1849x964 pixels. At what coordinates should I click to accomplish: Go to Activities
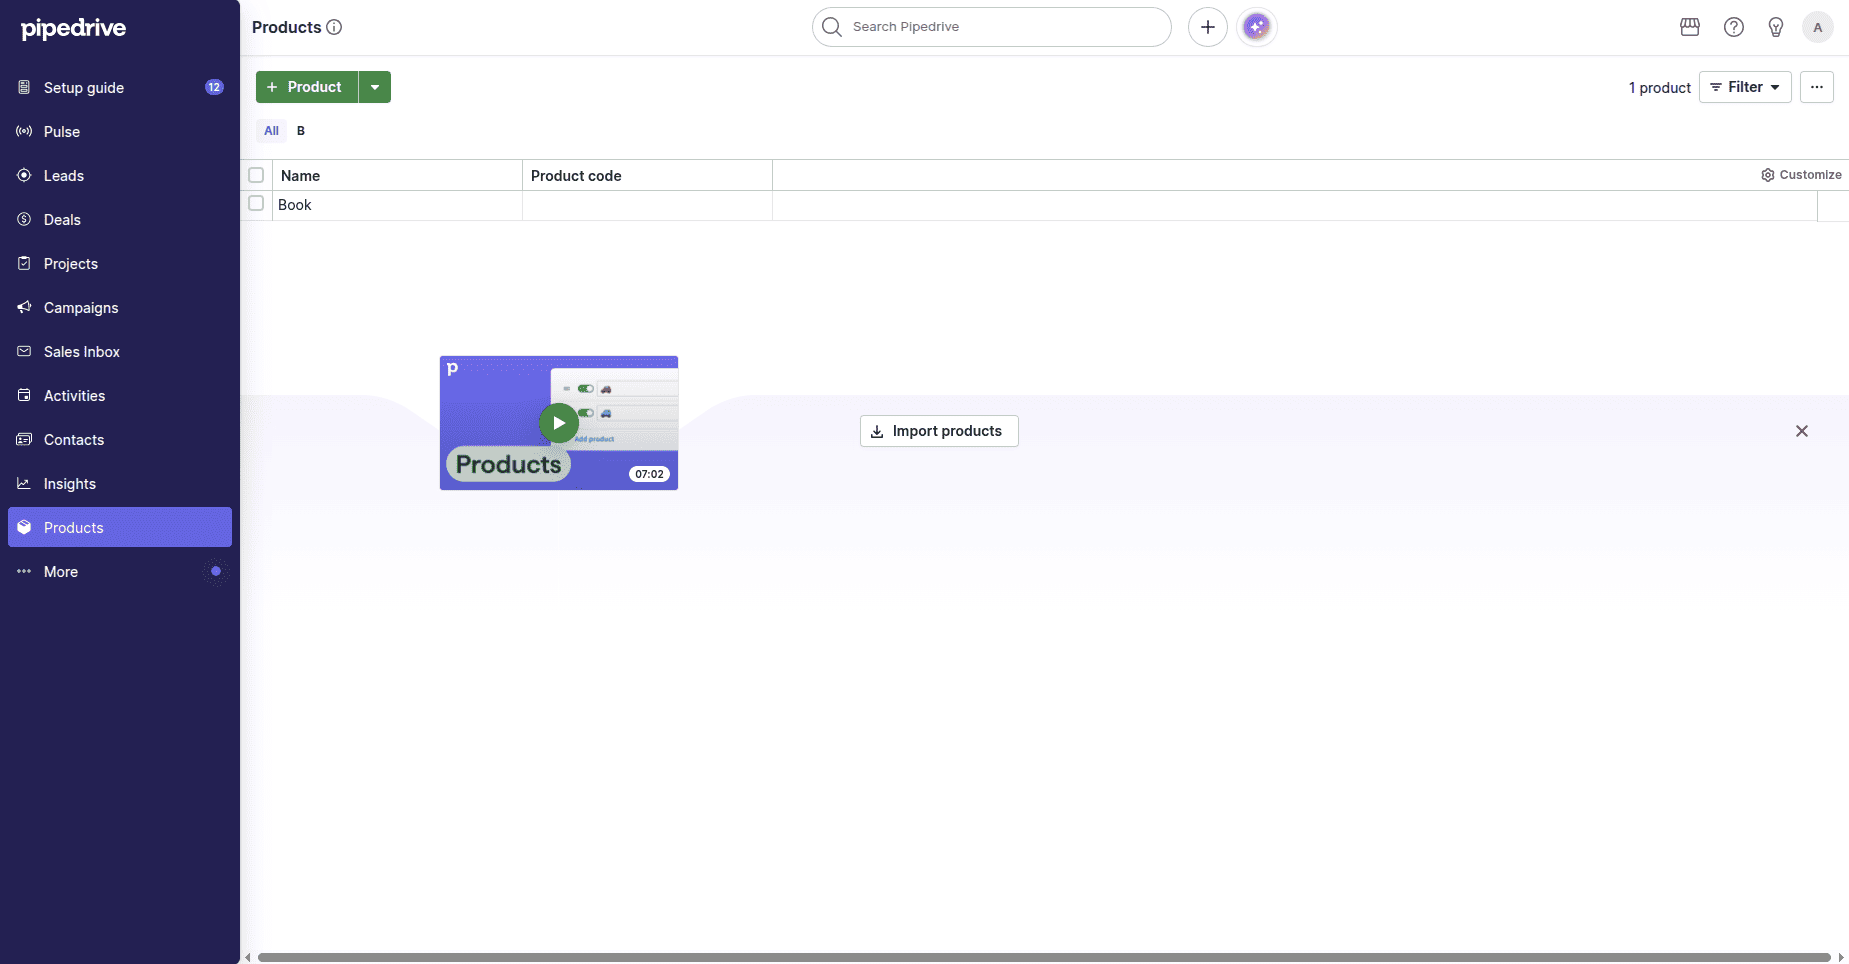(x=120, y=395)
